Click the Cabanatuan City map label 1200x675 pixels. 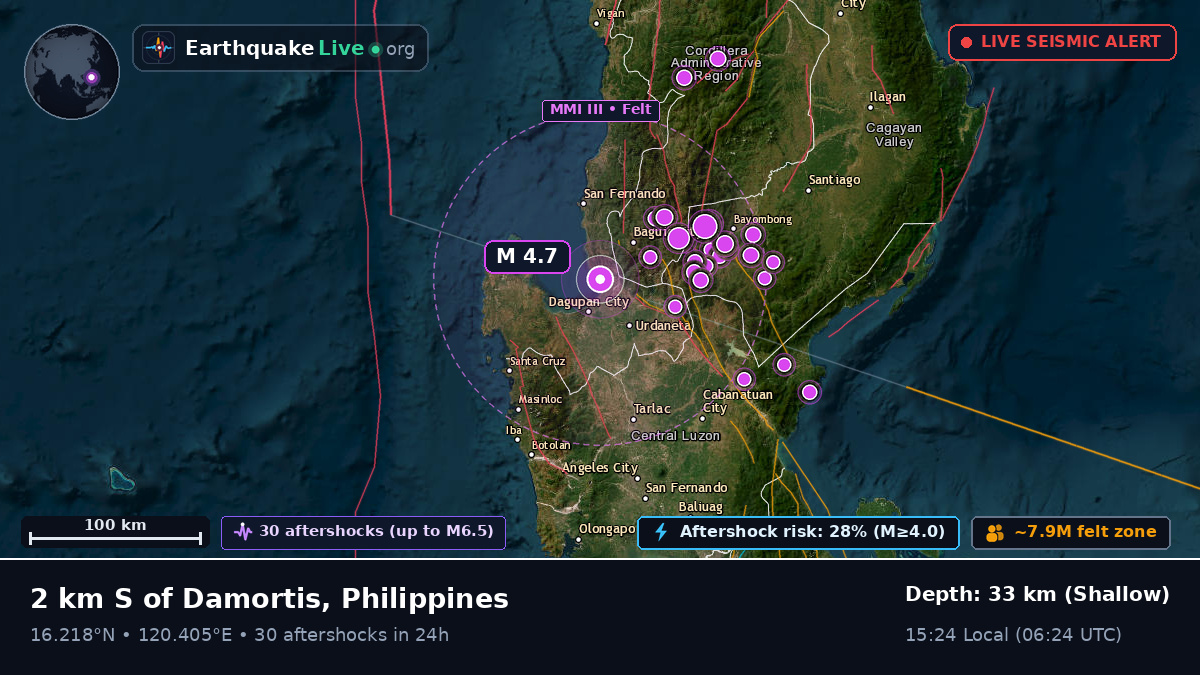pyautogui.click(x=738, y=401)
